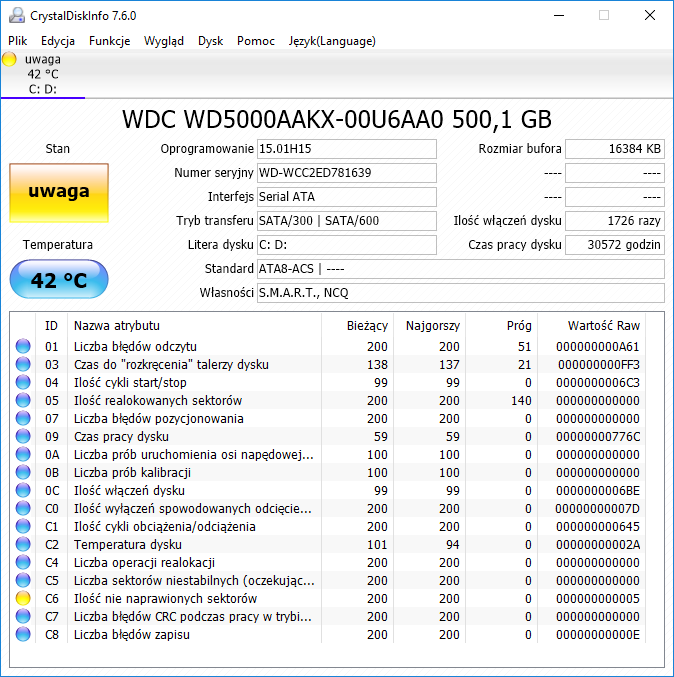
Task: Click the Standard field ATA8-ACS
Action: (461, 269)
